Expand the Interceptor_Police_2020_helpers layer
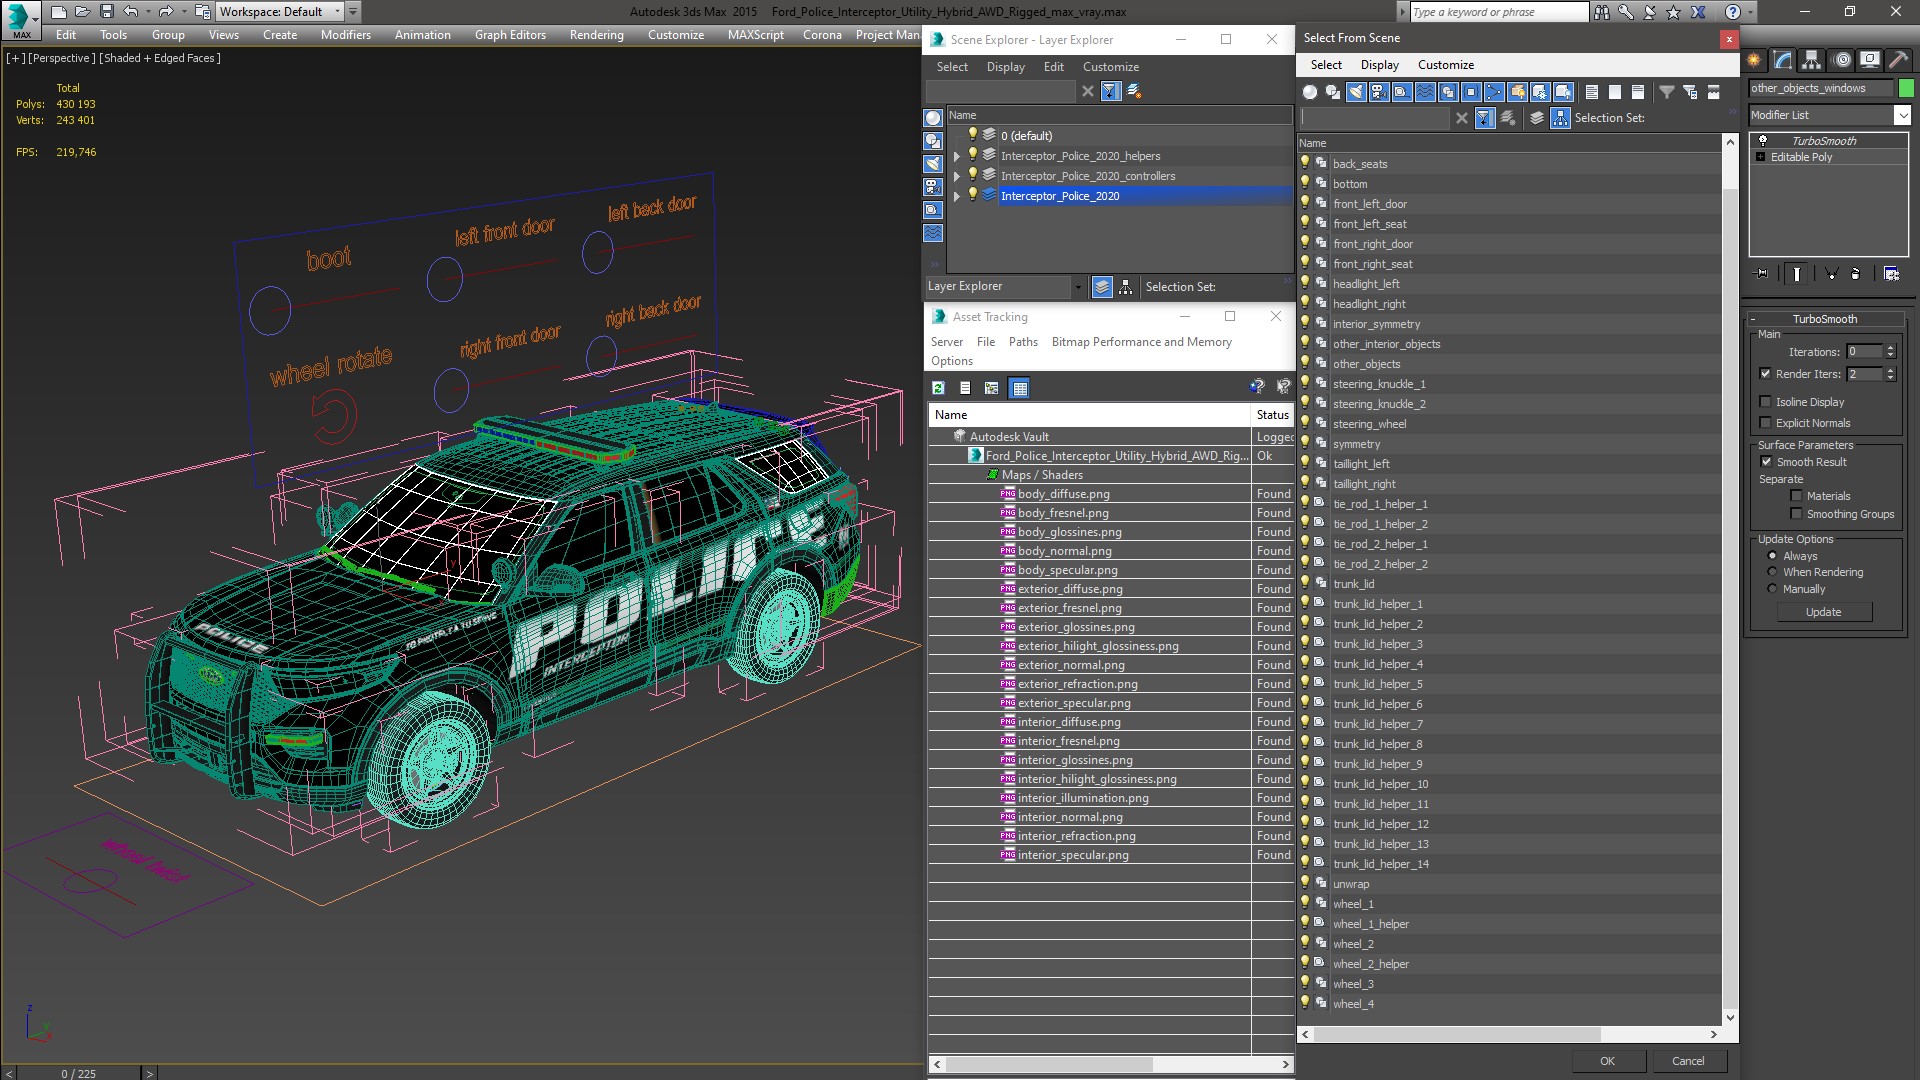The width and height of the screenshot is (1920, 1080). [957, 156]
